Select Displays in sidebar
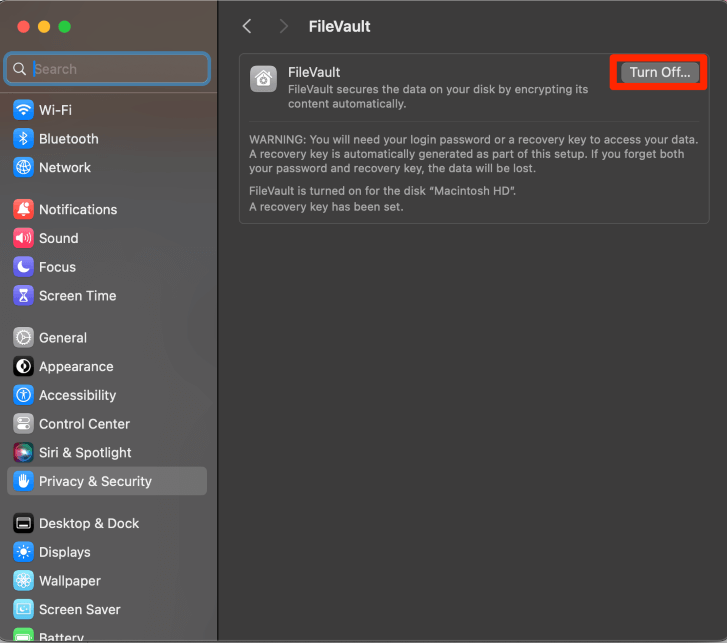 65,552
